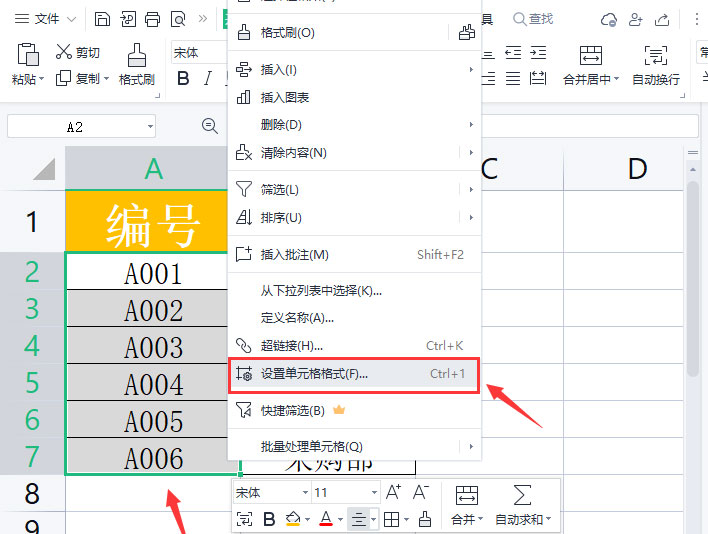Image resolution: width=708 pixels, height=534 pixels.
Task: Click the 编号 header cell
Action: (x=147, y=222)
